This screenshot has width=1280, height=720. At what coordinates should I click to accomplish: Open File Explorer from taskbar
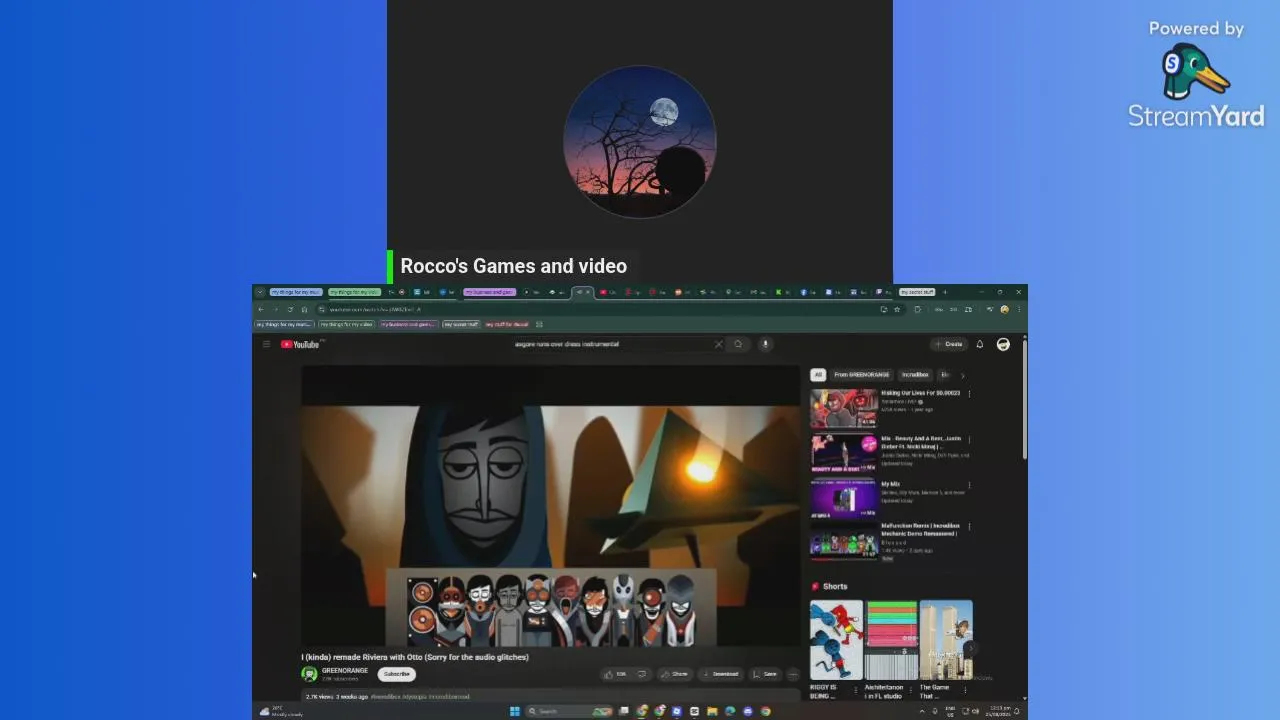712,711
